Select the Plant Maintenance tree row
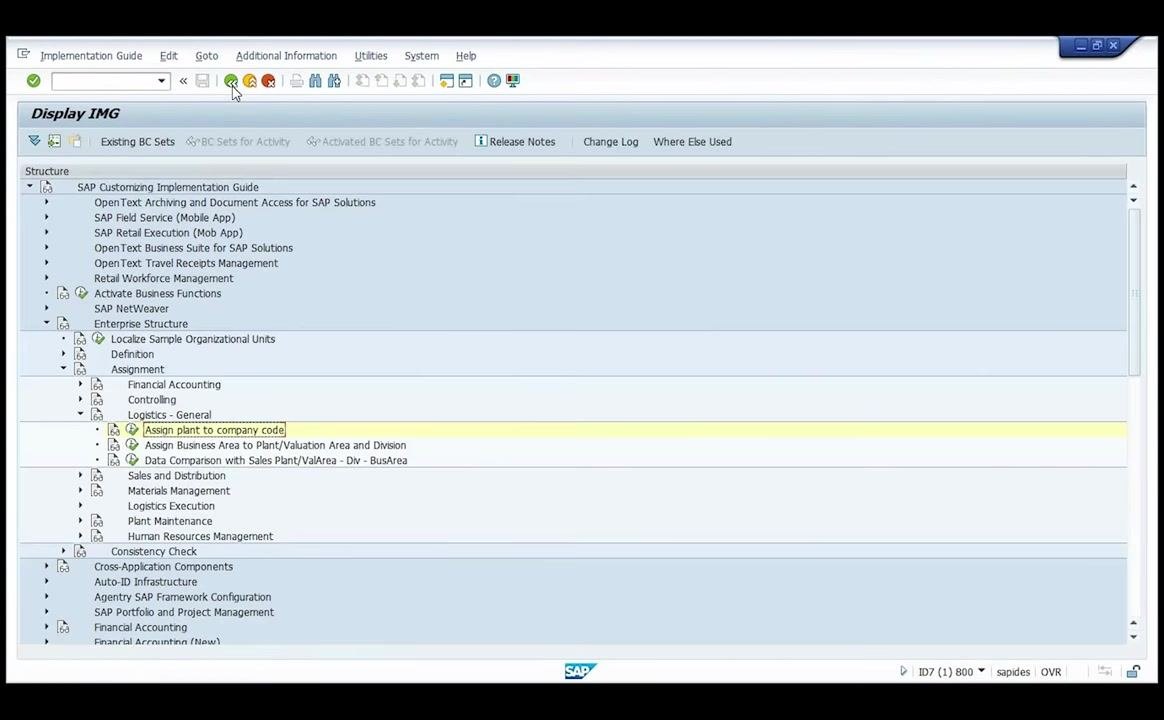Screen dimensions: 1164x720 pyautogui.click(x=169, y=521)
